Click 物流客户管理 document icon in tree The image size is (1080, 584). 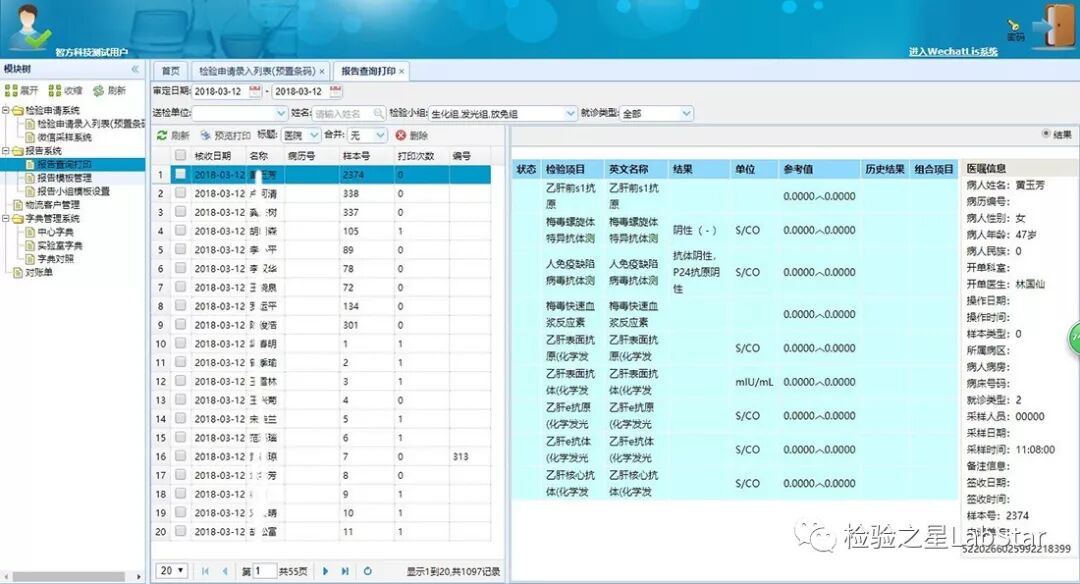click(19, 205)
